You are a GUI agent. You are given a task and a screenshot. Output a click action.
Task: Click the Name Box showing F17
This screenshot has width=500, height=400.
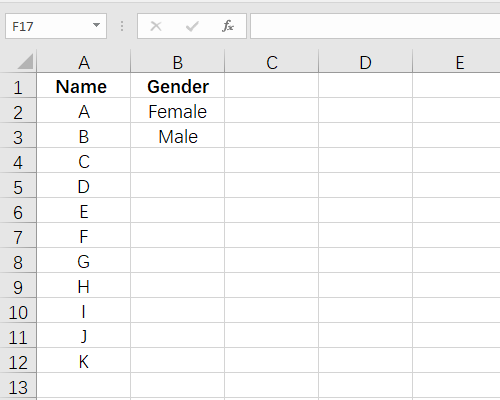(56, 26)
